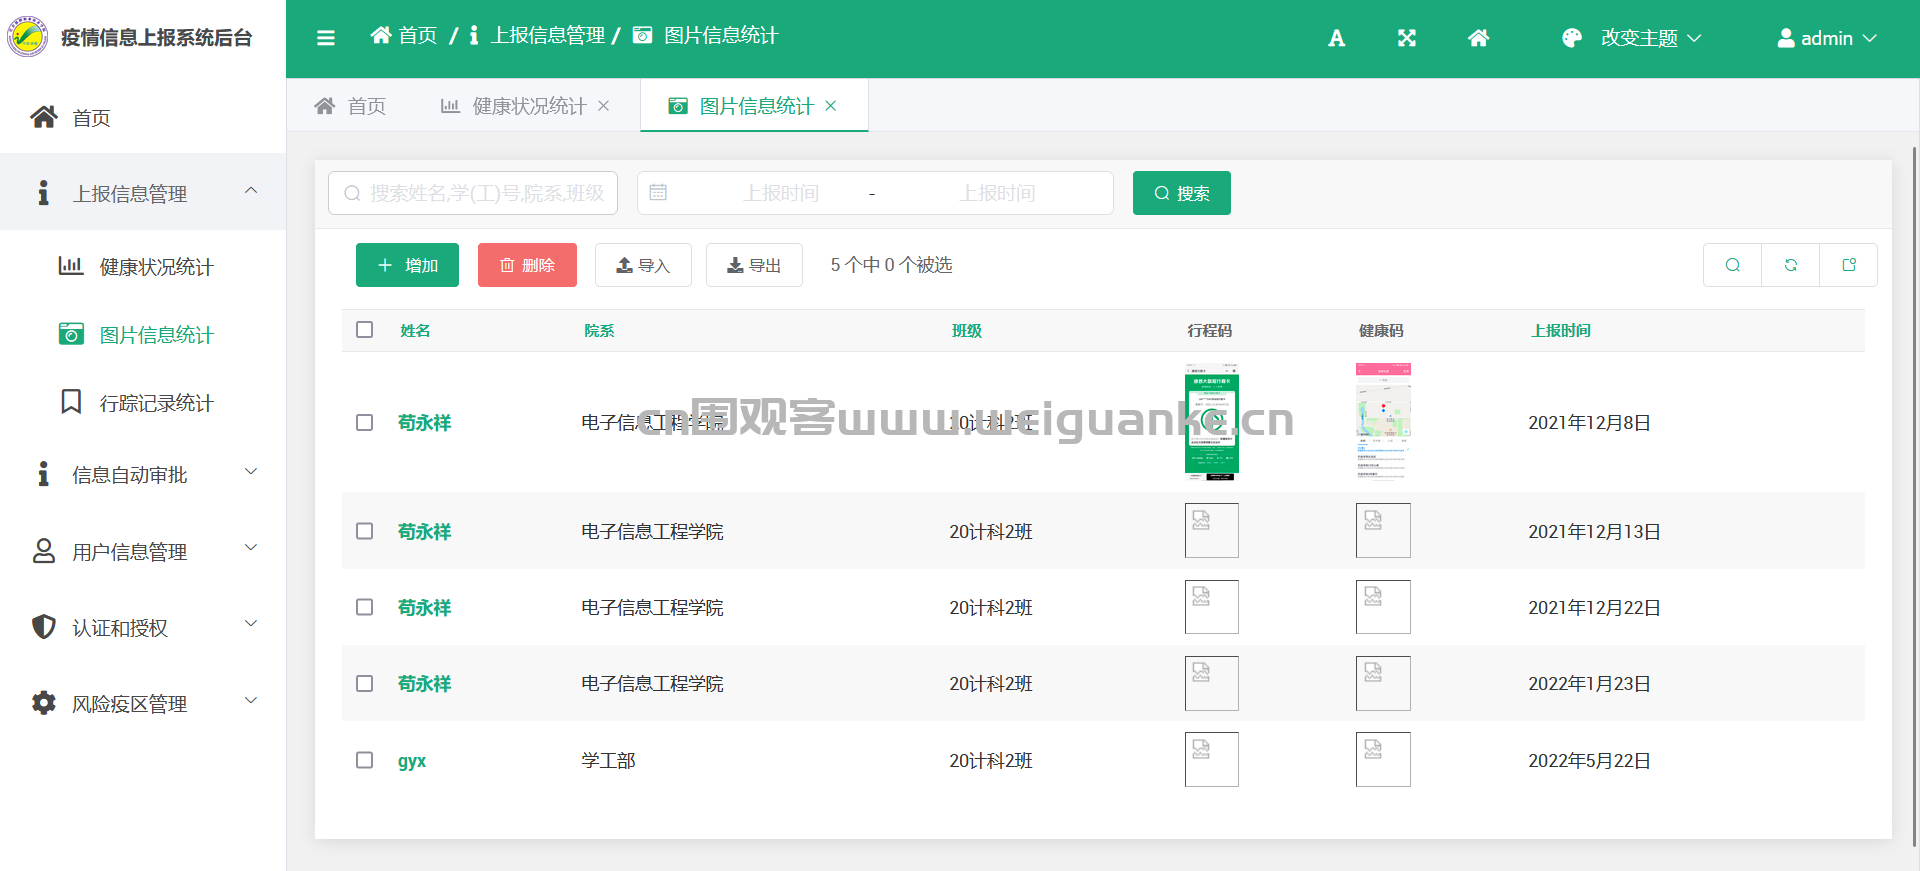Open 行踪记录统计 in the sidebar

pos(143,402)
